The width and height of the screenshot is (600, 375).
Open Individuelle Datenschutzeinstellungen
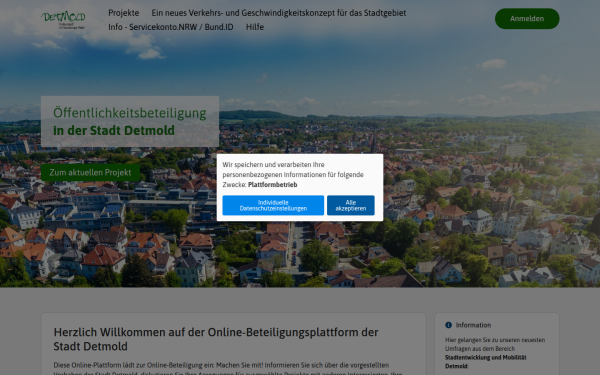click(x=273, y=205)
